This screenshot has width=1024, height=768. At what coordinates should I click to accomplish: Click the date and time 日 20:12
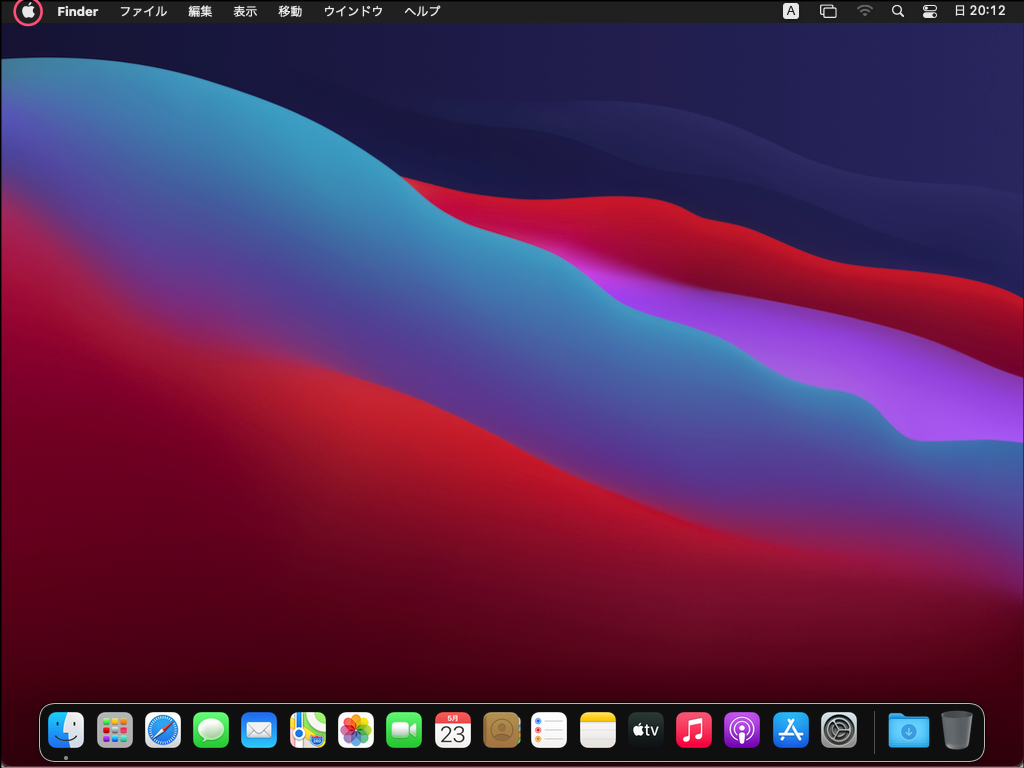[x=980, y=11]
